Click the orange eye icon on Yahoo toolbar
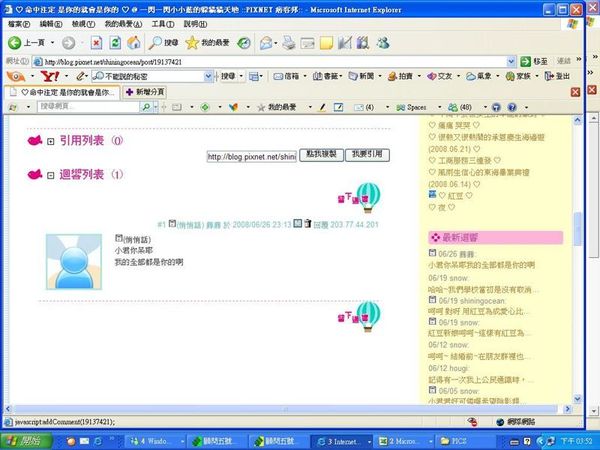This screenshot has width=600, height=450. point(16,76)
